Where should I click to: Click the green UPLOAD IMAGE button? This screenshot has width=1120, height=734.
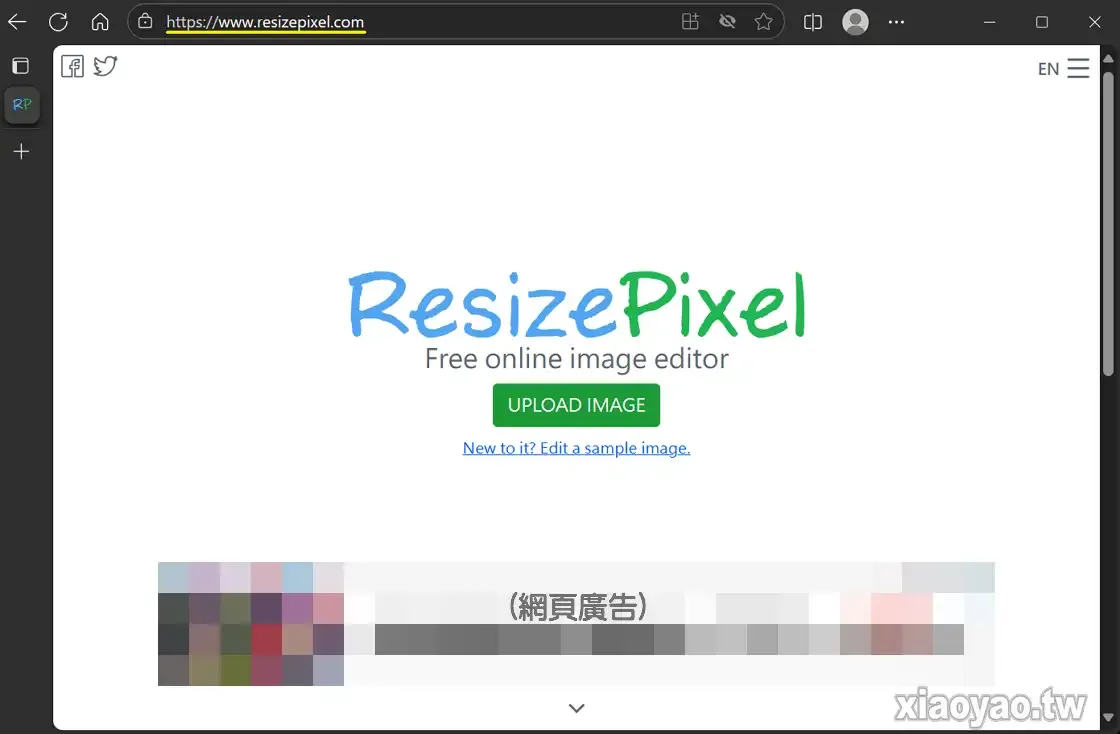click(576, 405)
